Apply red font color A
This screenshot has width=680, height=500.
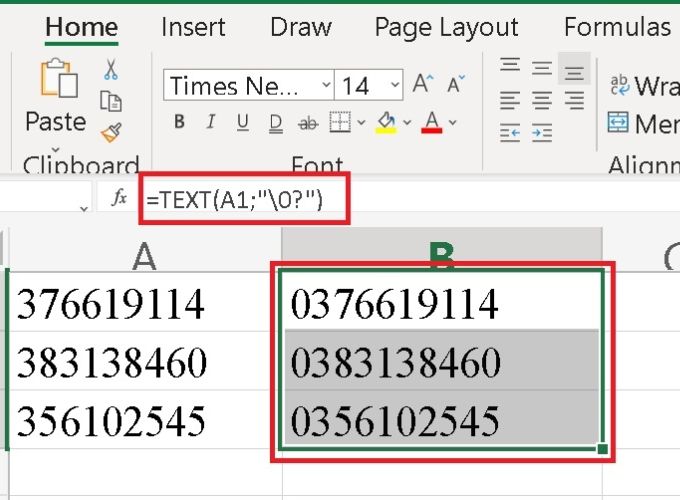(x=432, y=122)
